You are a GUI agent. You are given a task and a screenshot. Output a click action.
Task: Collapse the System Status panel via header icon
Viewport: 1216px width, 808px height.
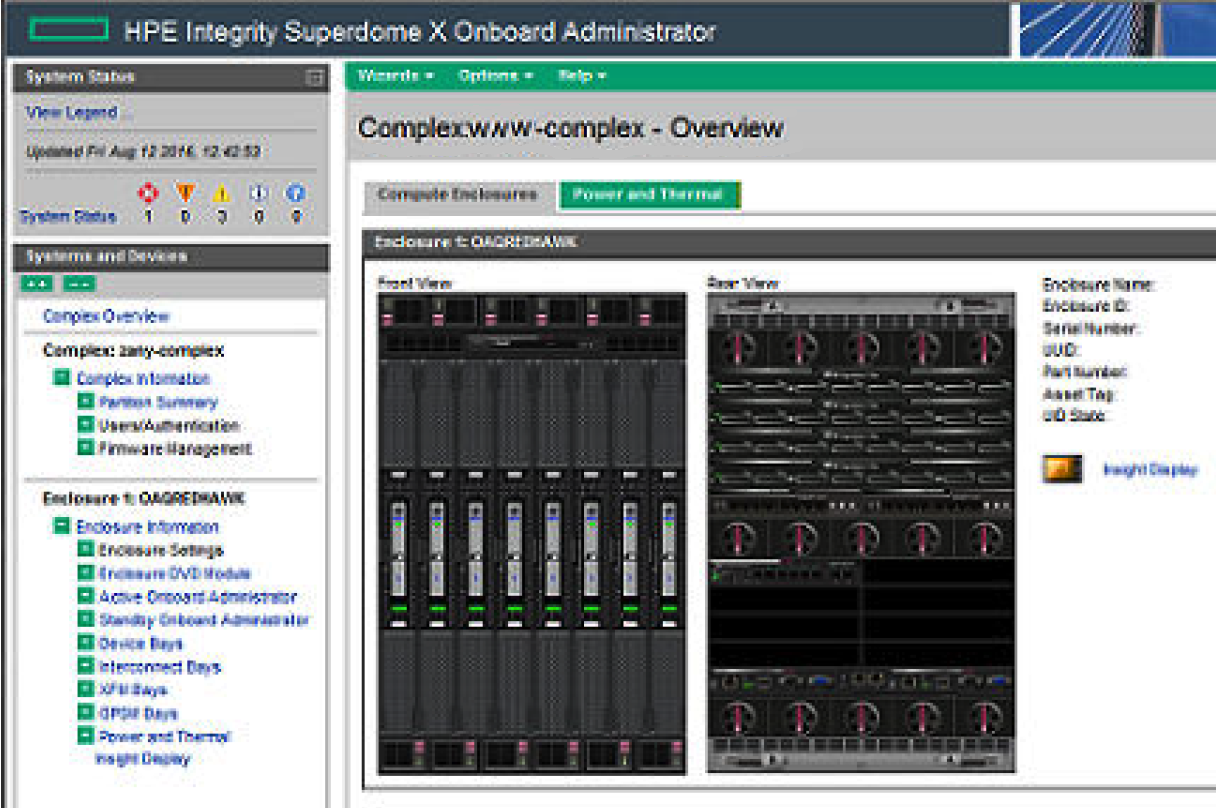tap(313, 77)
